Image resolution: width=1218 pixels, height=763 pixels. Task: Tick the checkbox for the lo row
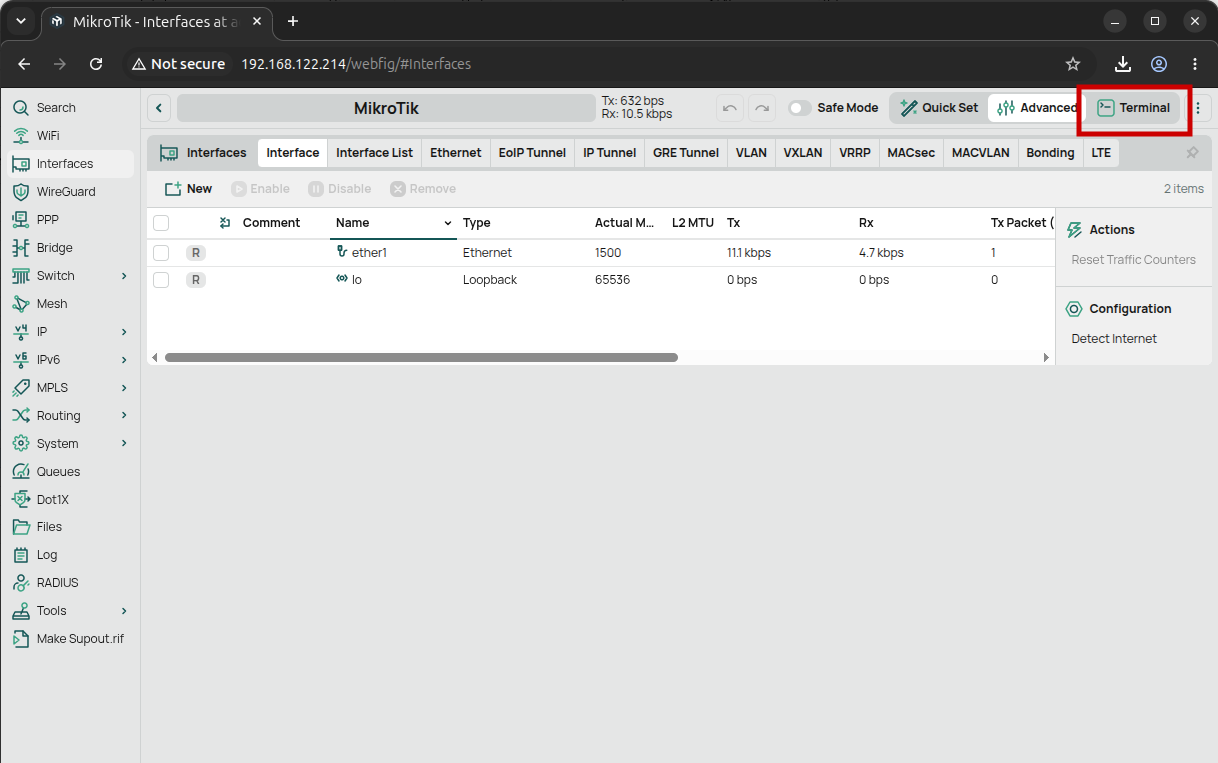pos(161,280)
